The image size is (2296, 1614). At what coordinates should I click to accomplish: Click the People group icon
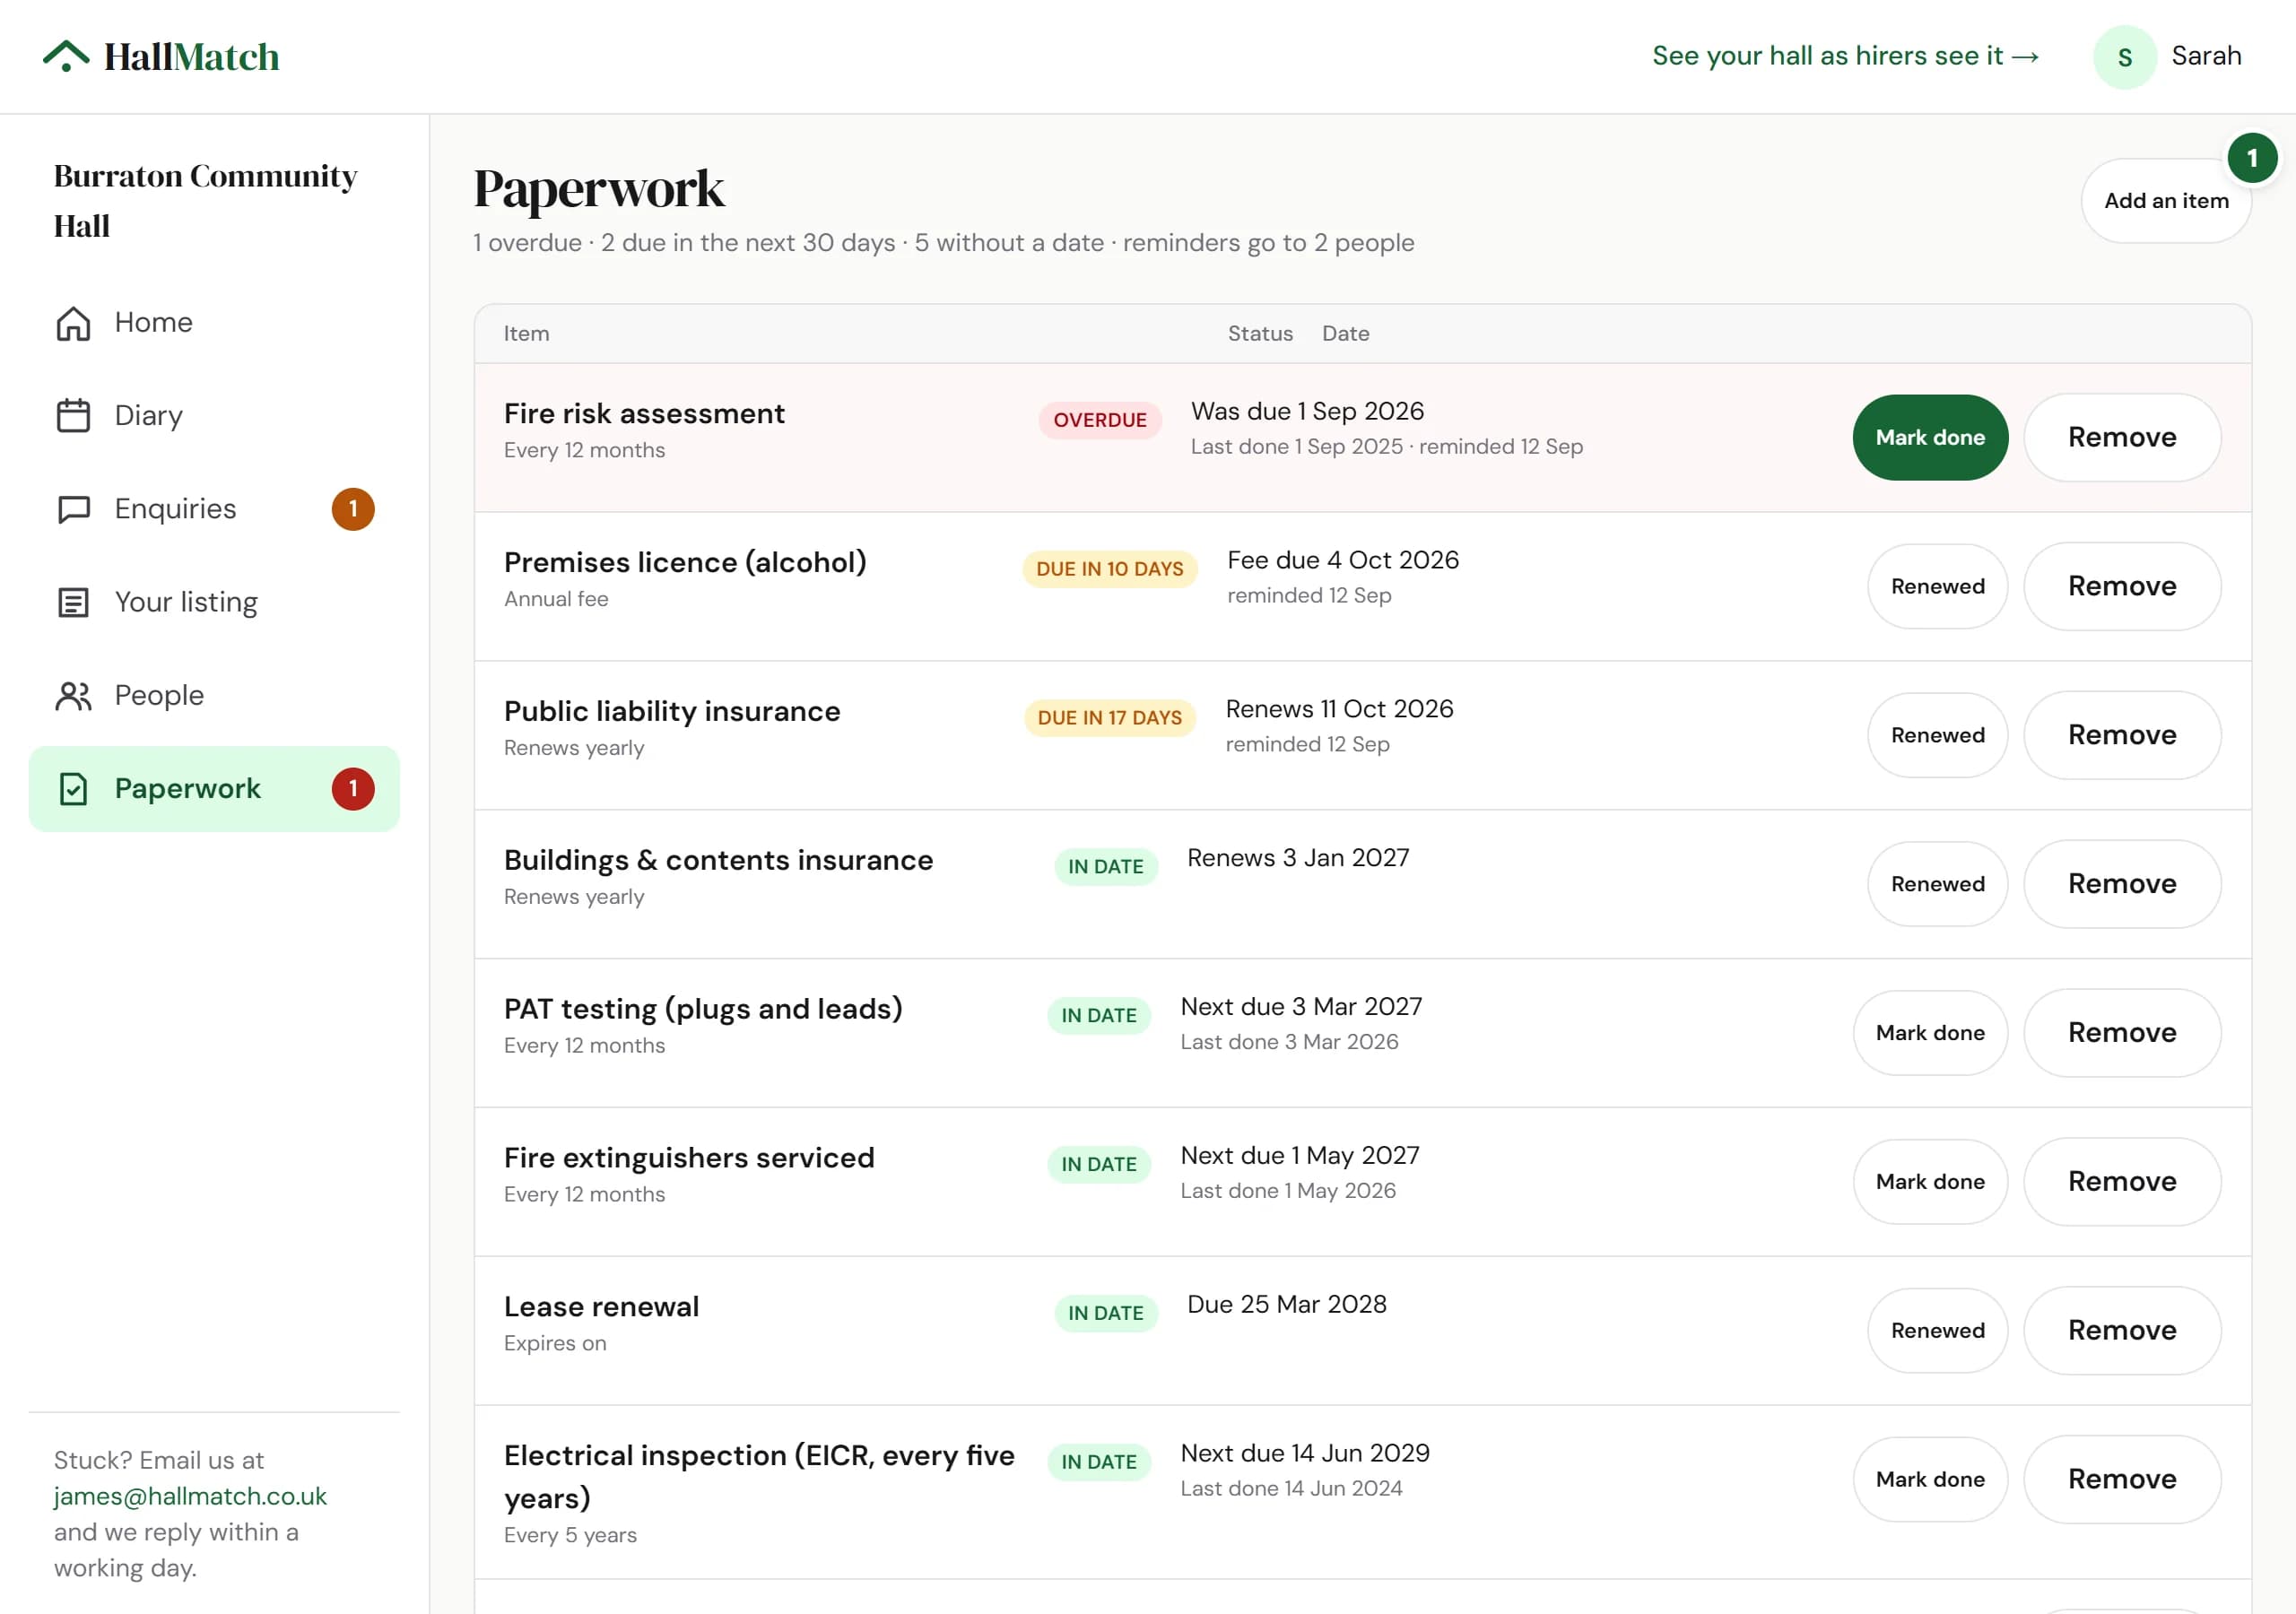(x=73, y=696)
